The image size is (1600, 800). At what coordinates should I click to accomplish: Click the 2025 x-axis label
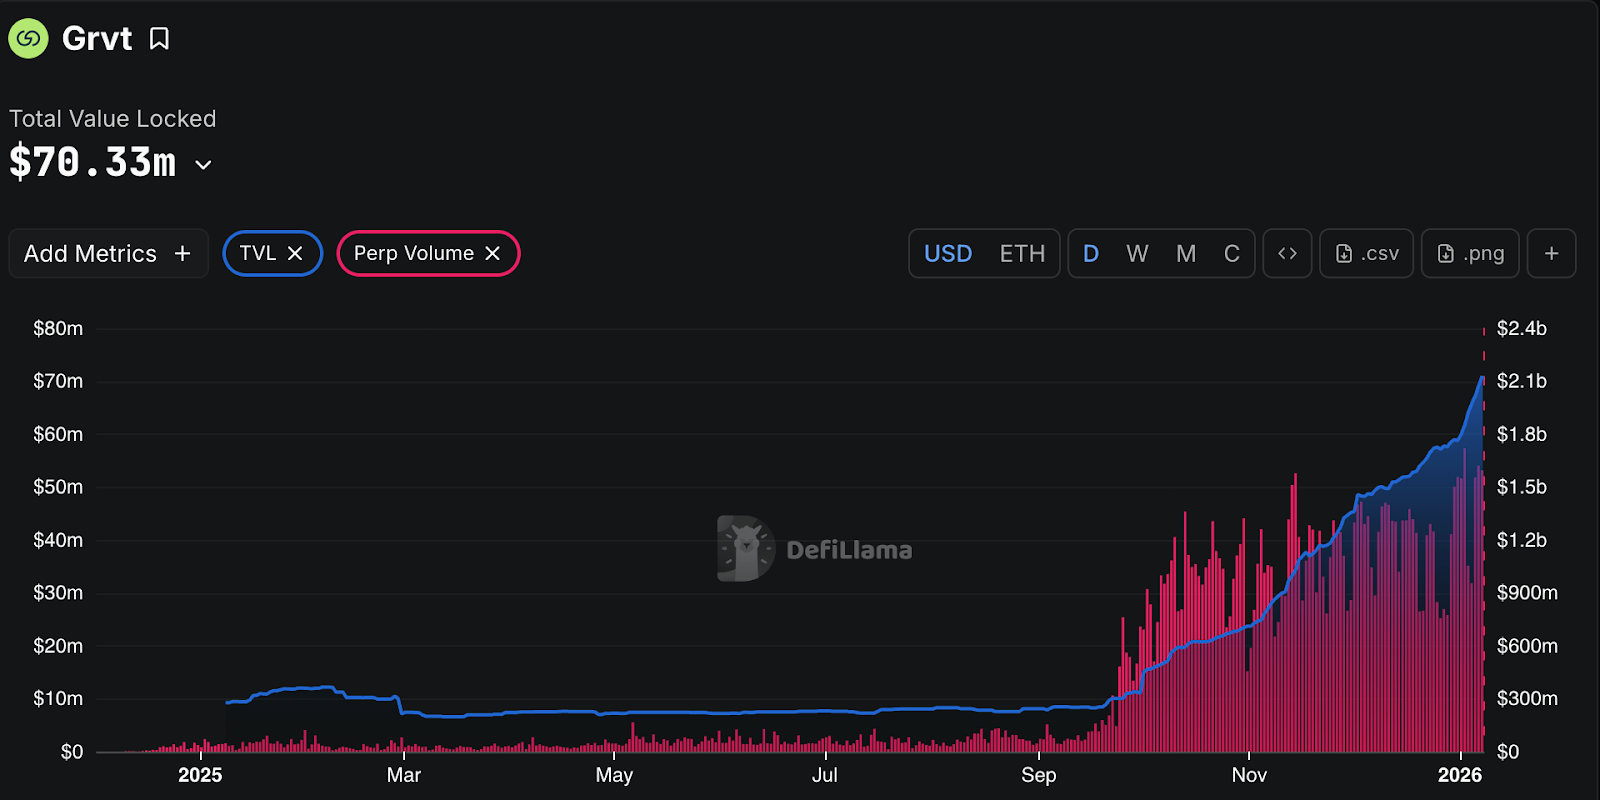[200, 775]
